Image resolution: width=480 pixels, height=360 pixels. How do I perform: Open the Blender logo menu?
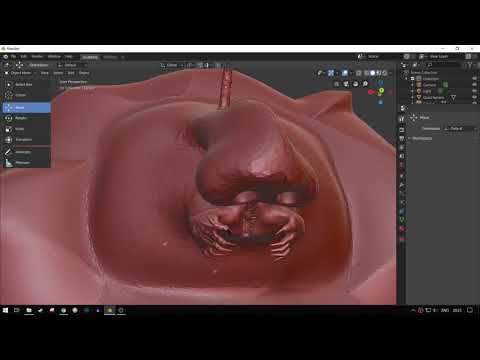(5, 57)
